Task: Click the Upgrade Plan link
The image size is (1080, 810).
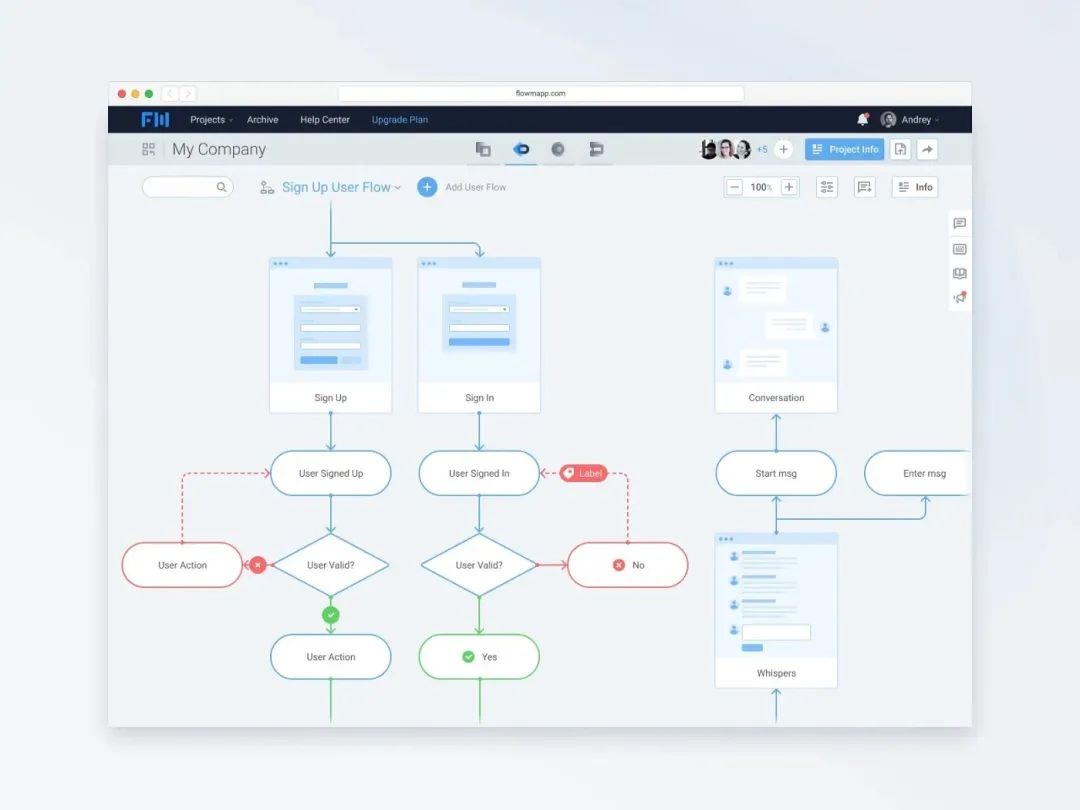Action: coord(399,120)
